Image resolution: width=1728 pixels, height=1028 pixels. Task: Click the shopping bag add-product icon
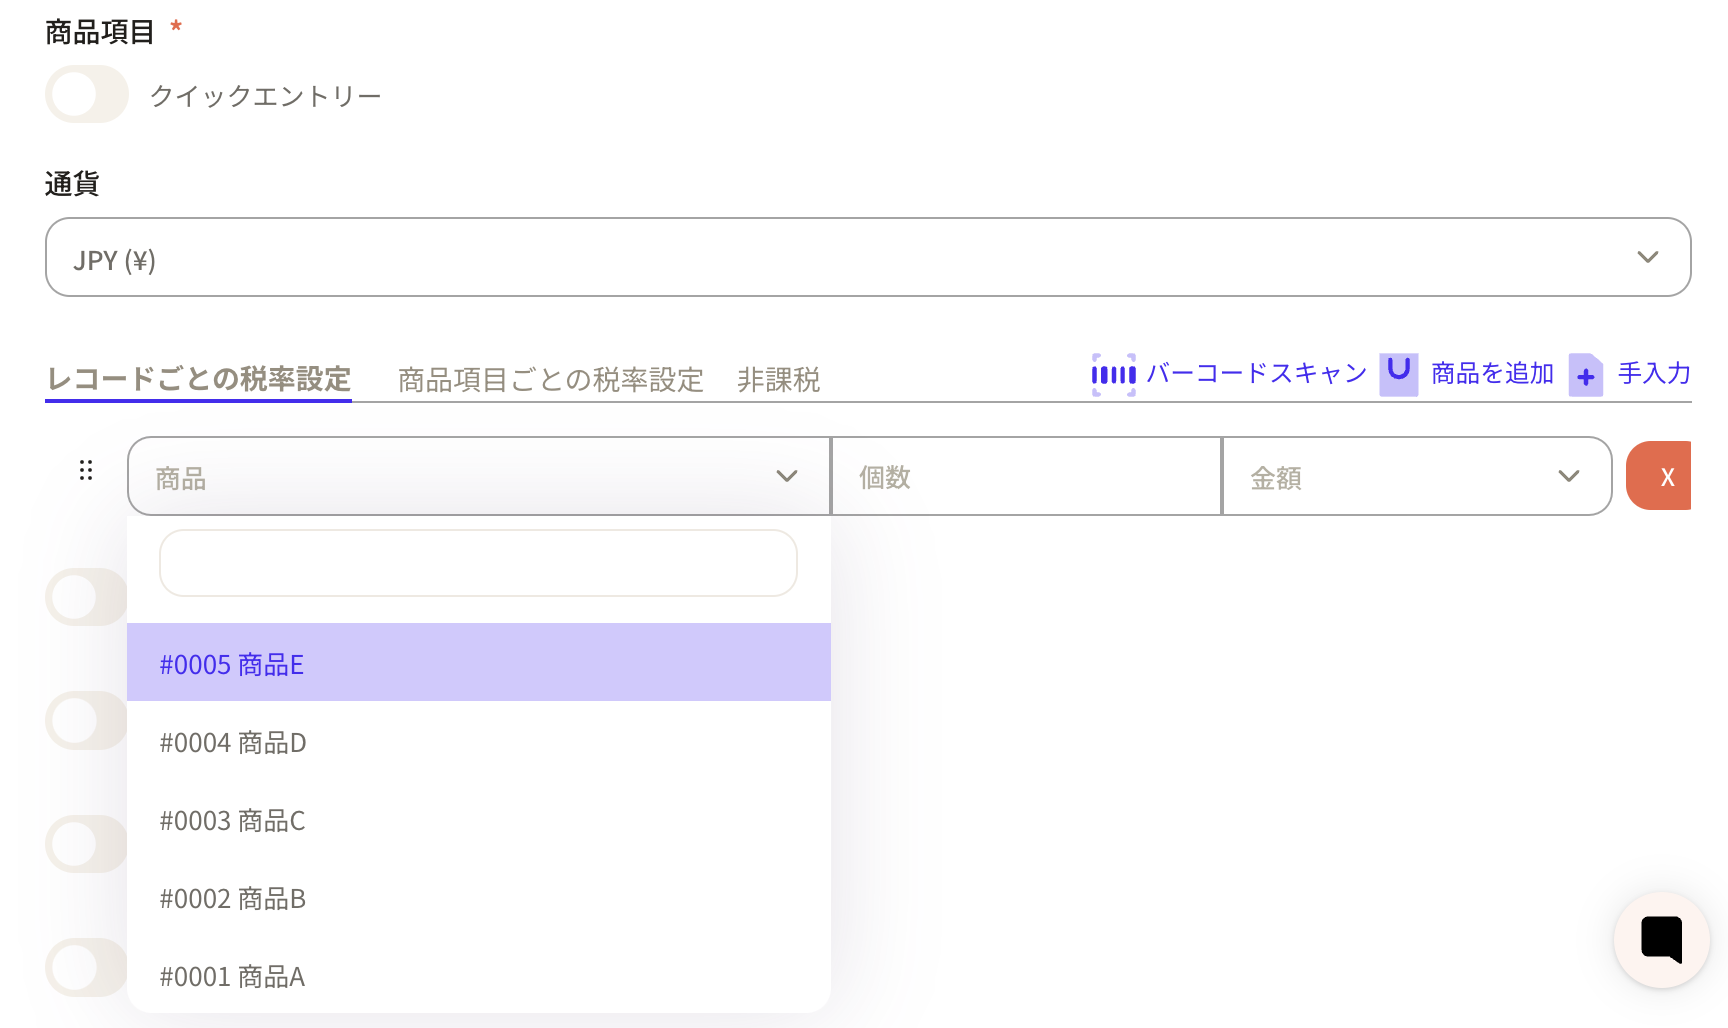[x=1398, y=375]
